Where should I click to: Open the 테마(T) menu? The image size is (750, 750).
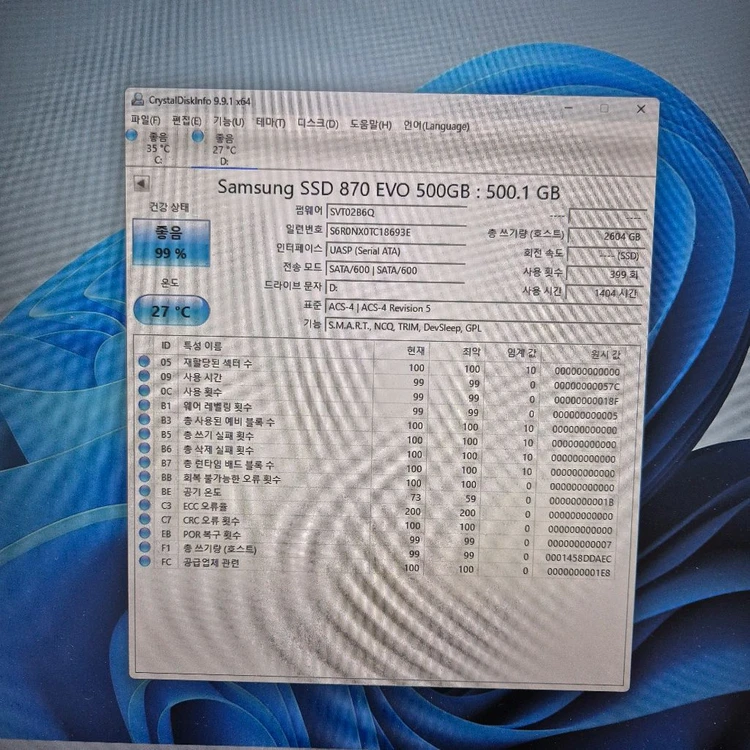coord(271,122)
